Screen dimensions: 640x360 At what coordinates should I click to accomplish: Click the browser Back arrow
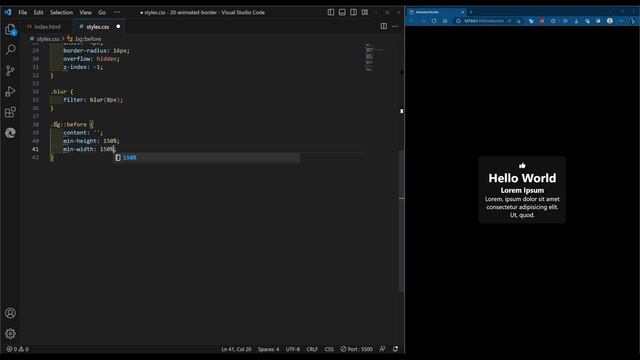tap(411, 21)
